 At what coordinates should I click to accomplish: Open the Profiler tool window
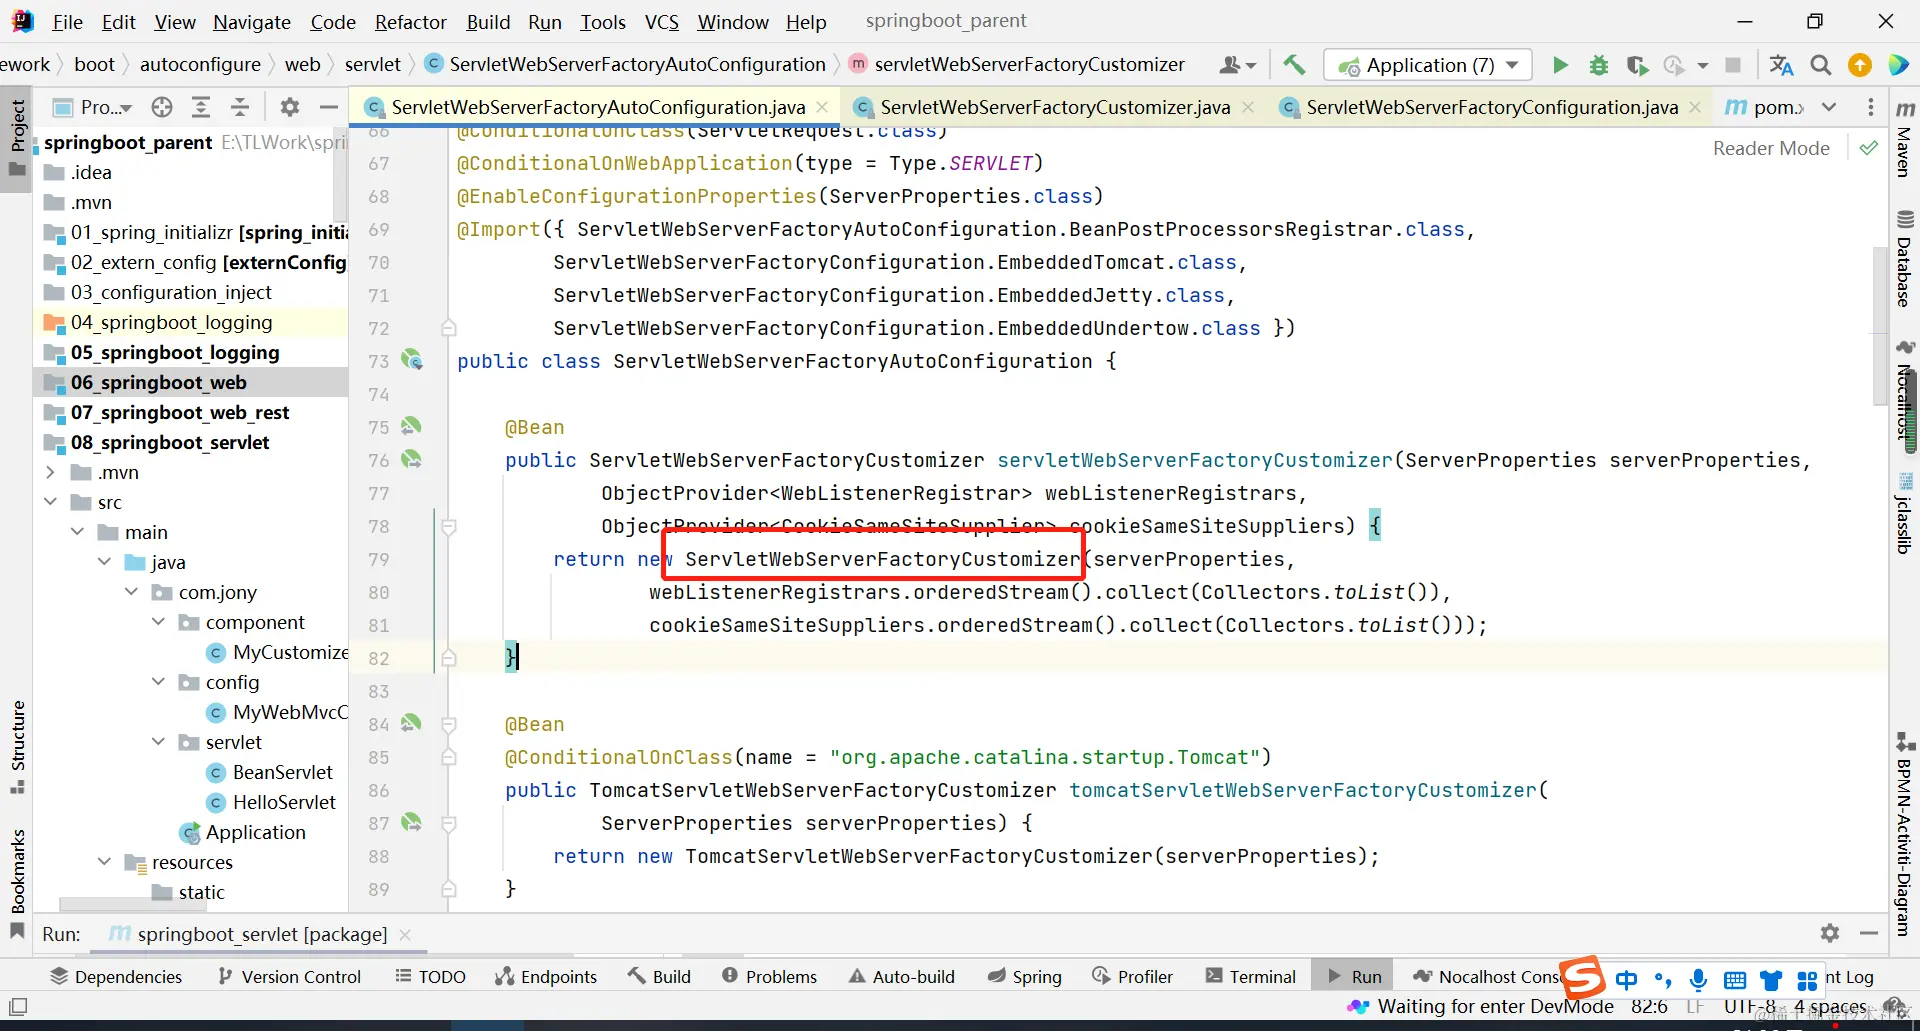pyautogui.click(x=1132, y=977)
